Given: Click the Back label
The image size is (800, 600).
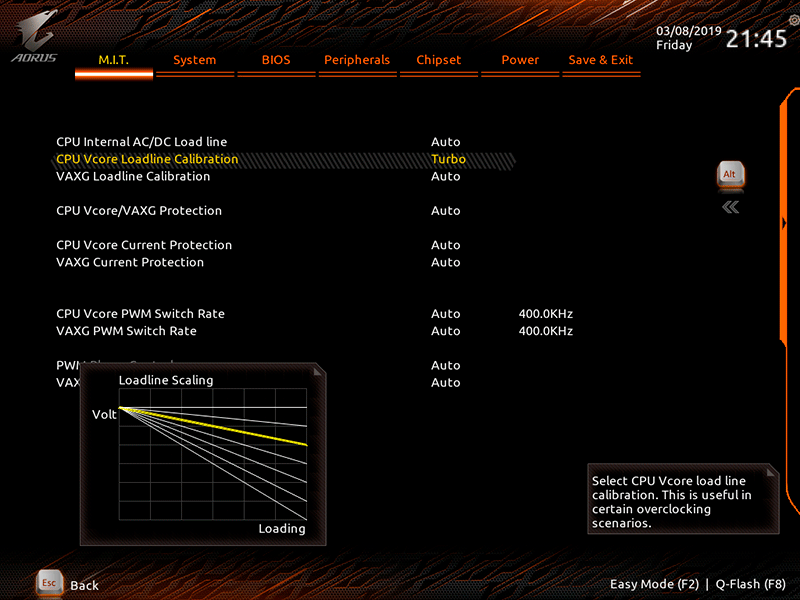Looking at the screenshot, I should (84, 586).
